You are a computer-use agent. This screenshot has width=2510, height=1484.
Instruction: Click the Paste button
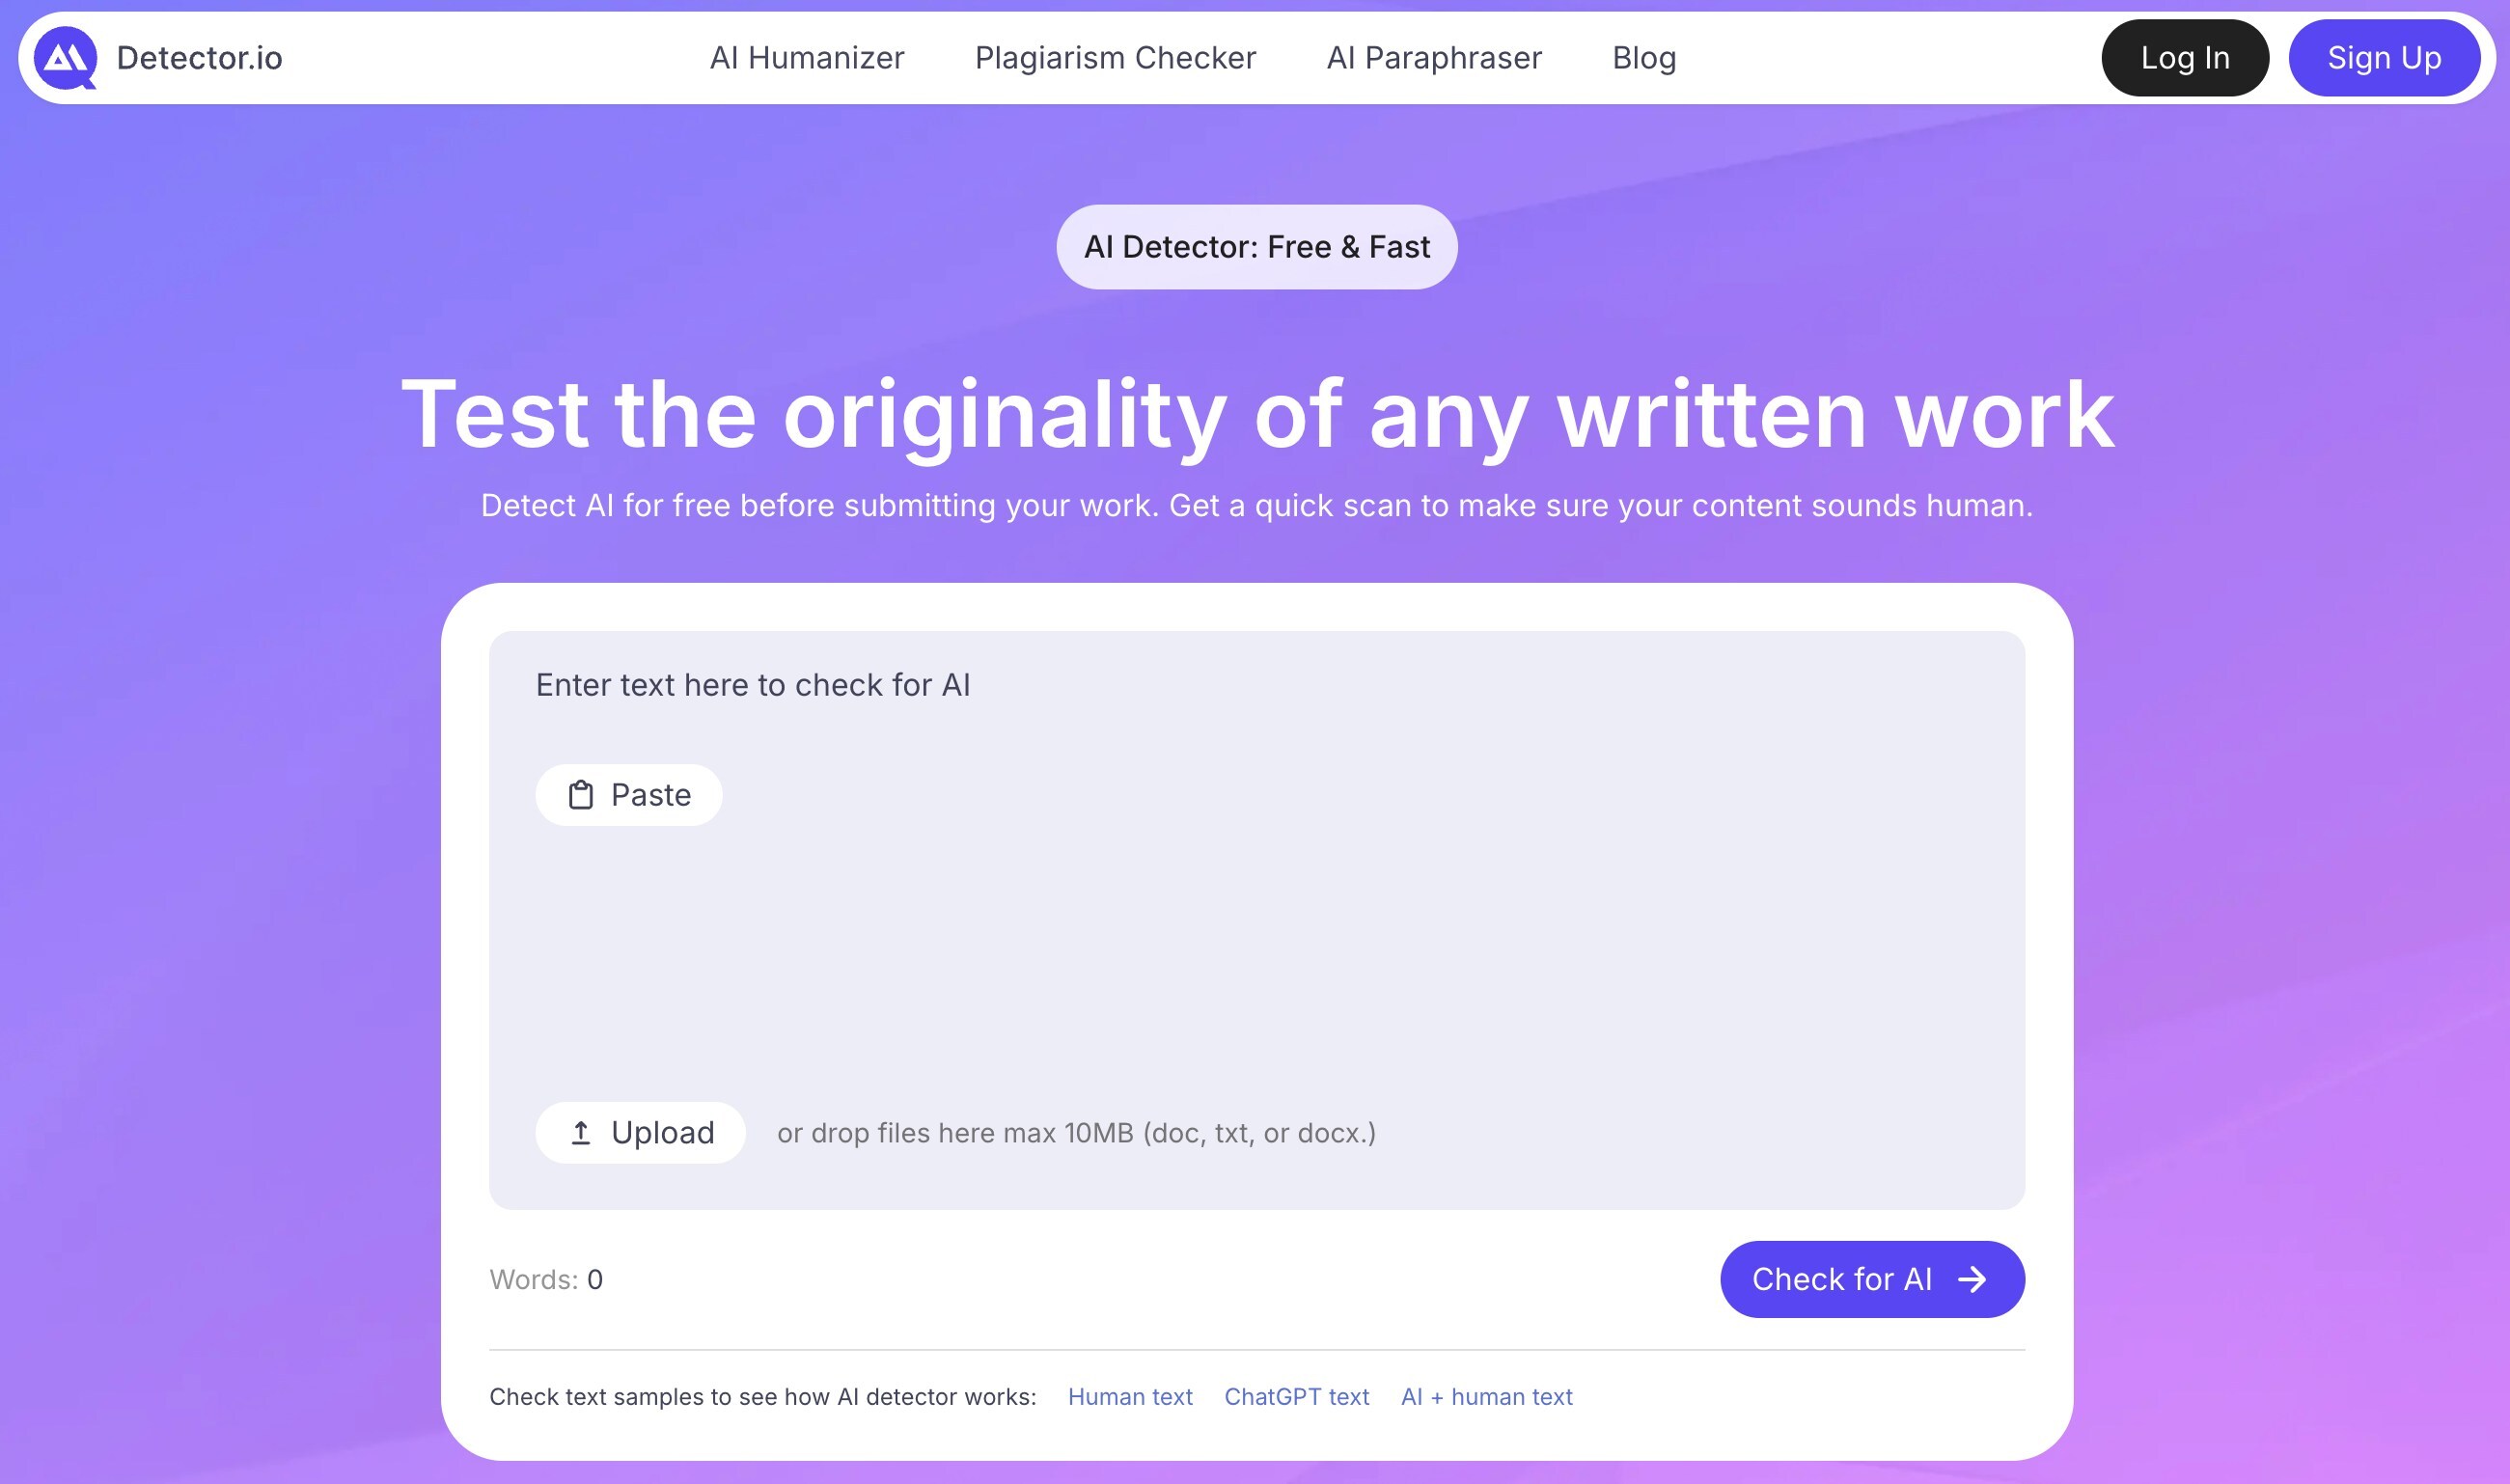pyautogui.click(x=629, y=795)
